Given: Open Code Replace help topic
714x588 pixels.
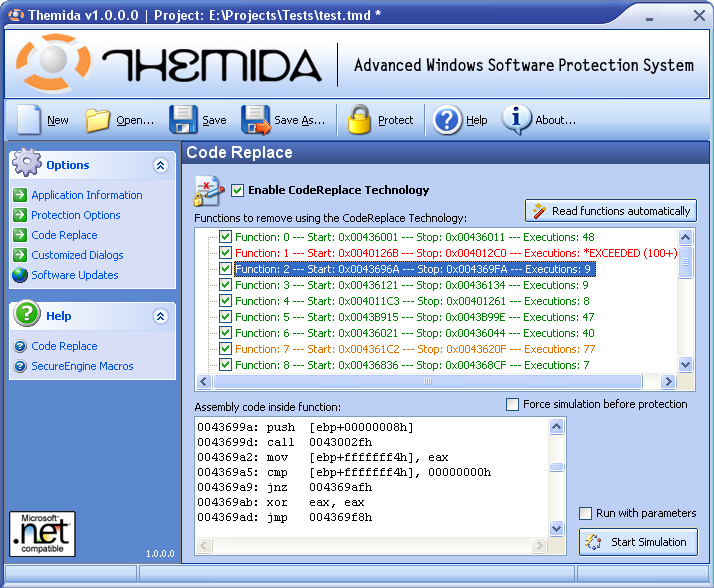Looking at the screenshot, I should [x=64, y=346].
